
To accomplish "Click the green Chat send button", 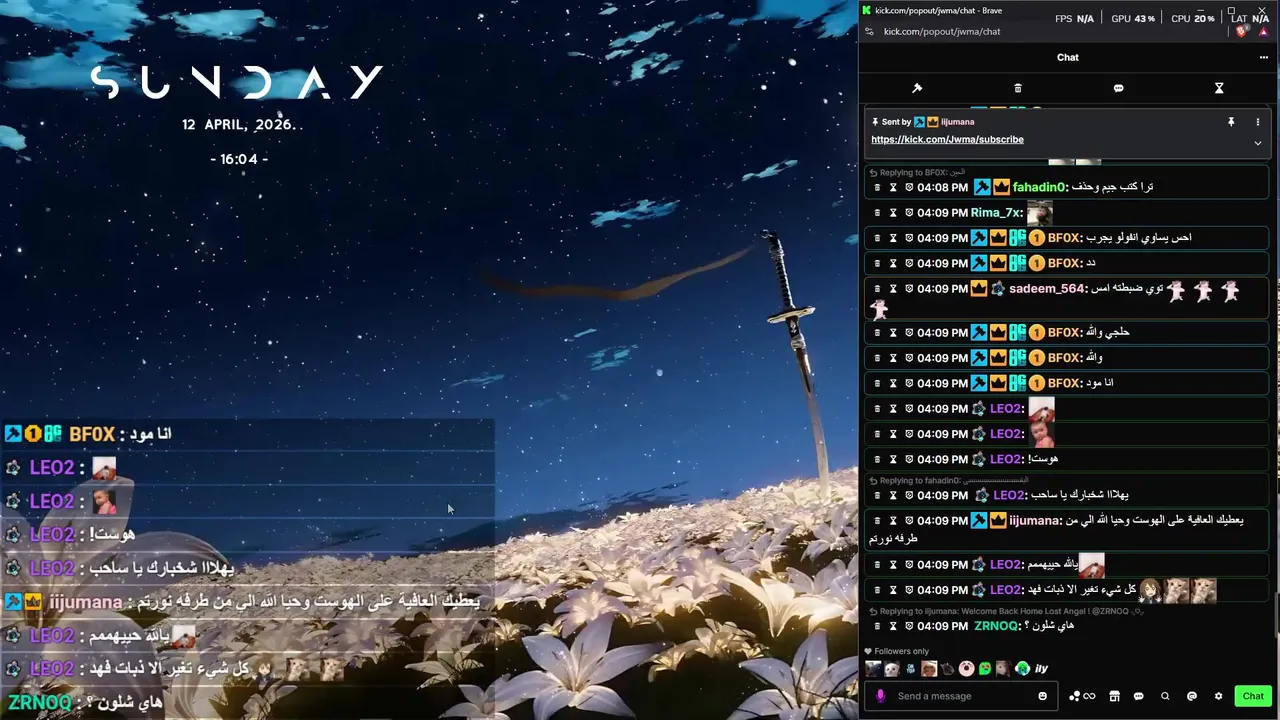I will pos(1253,696).
